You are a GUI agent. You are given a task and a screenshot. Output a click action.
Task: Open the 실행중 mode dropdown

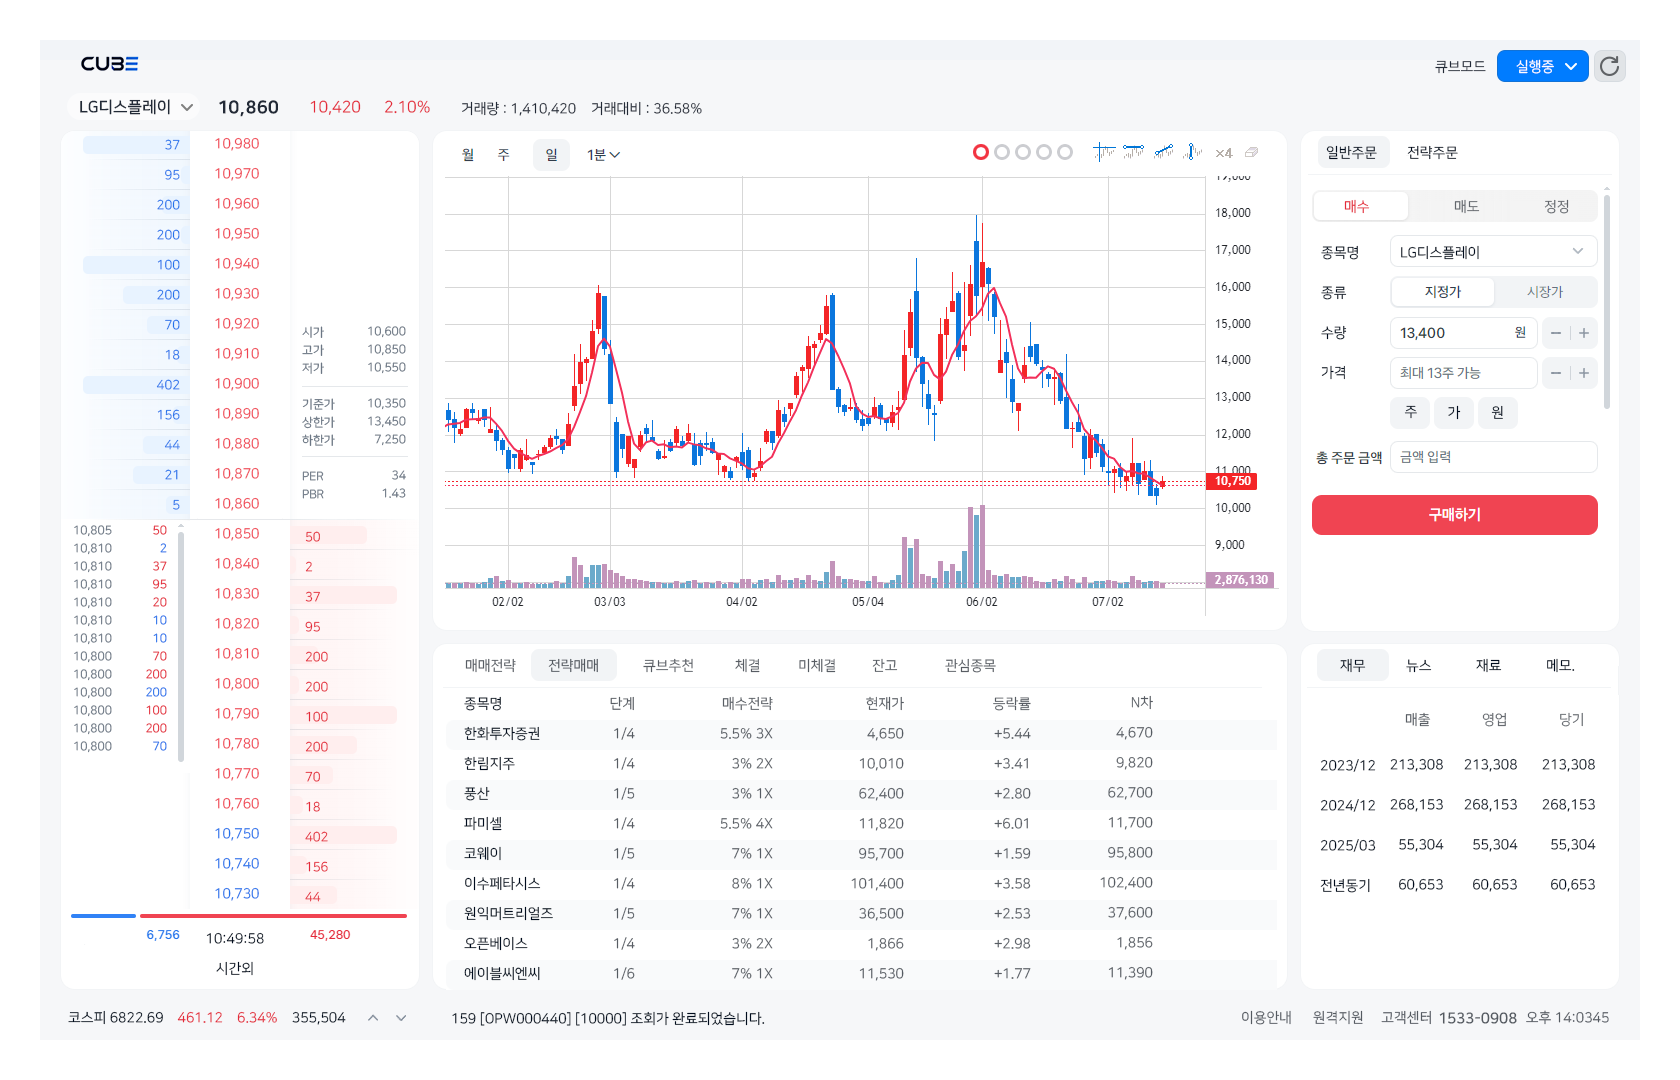point(1542,66)
